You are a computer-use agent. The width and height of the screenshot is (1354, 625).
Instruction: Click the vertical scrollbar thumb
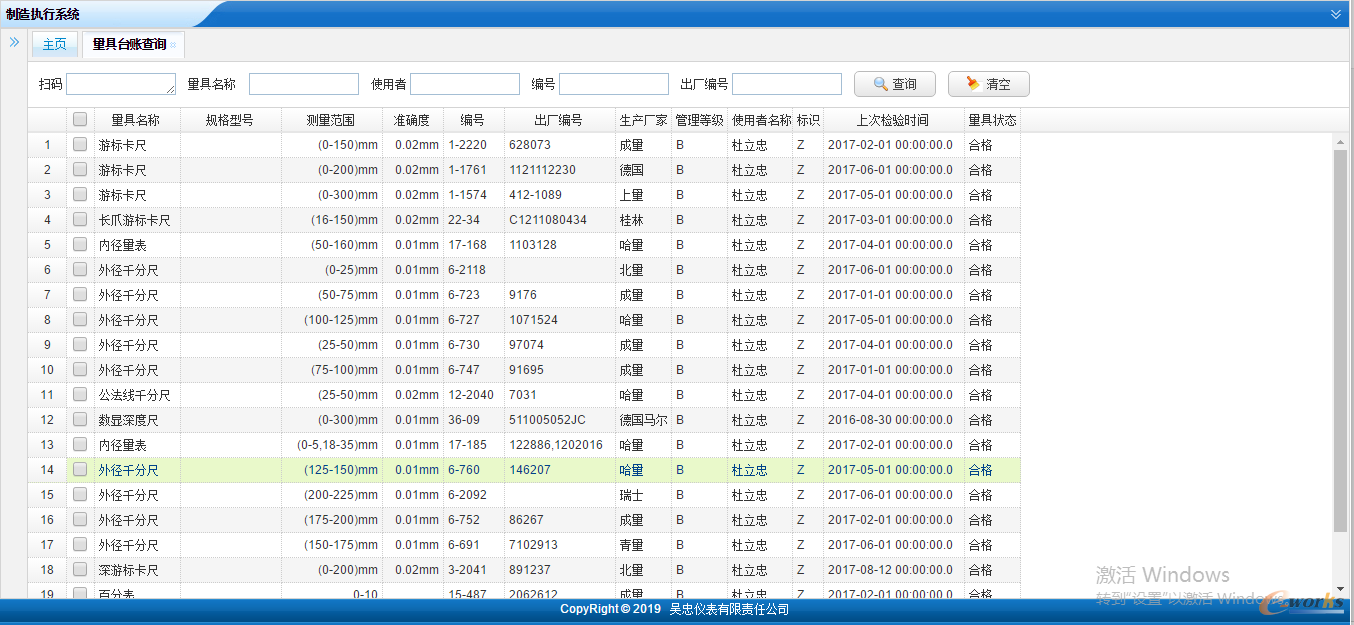[x=1340, y=340]
